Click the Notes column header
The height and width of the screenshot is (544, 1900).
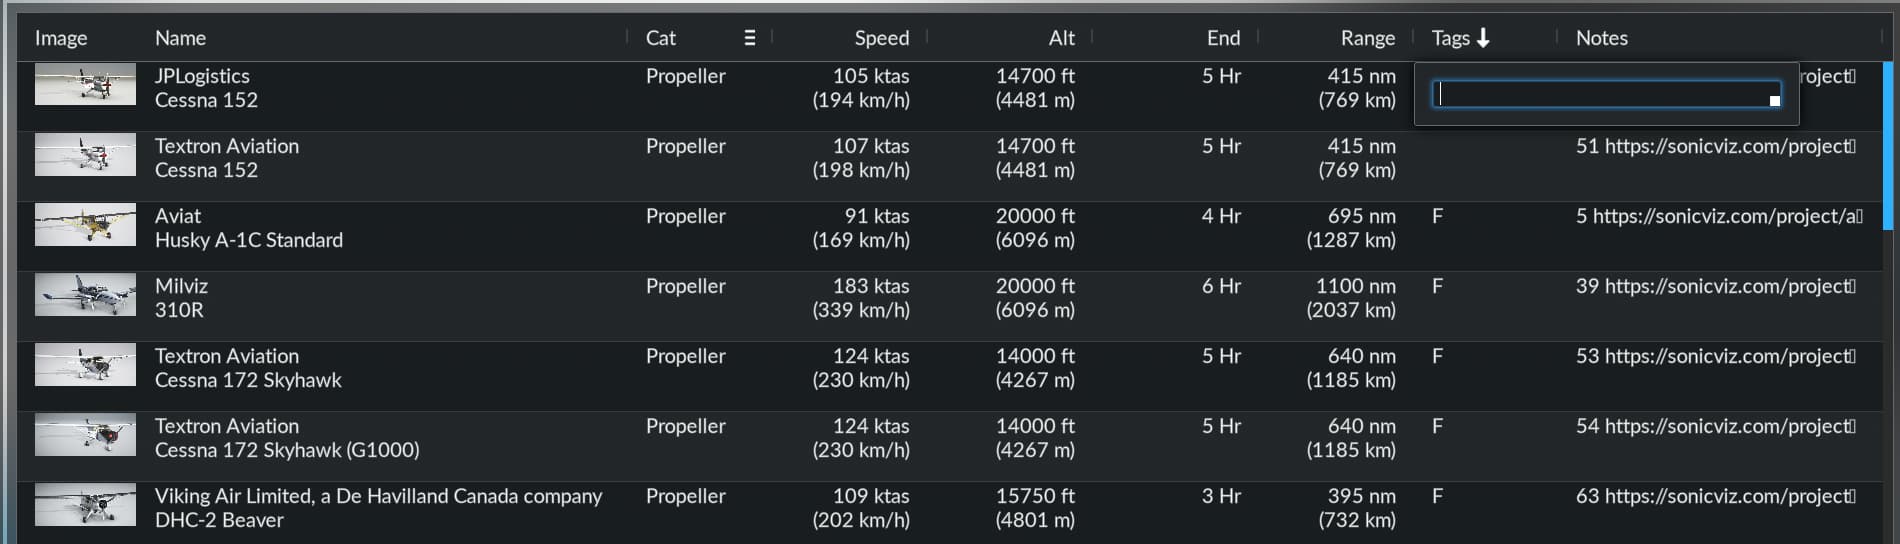tap(1601, 38)
